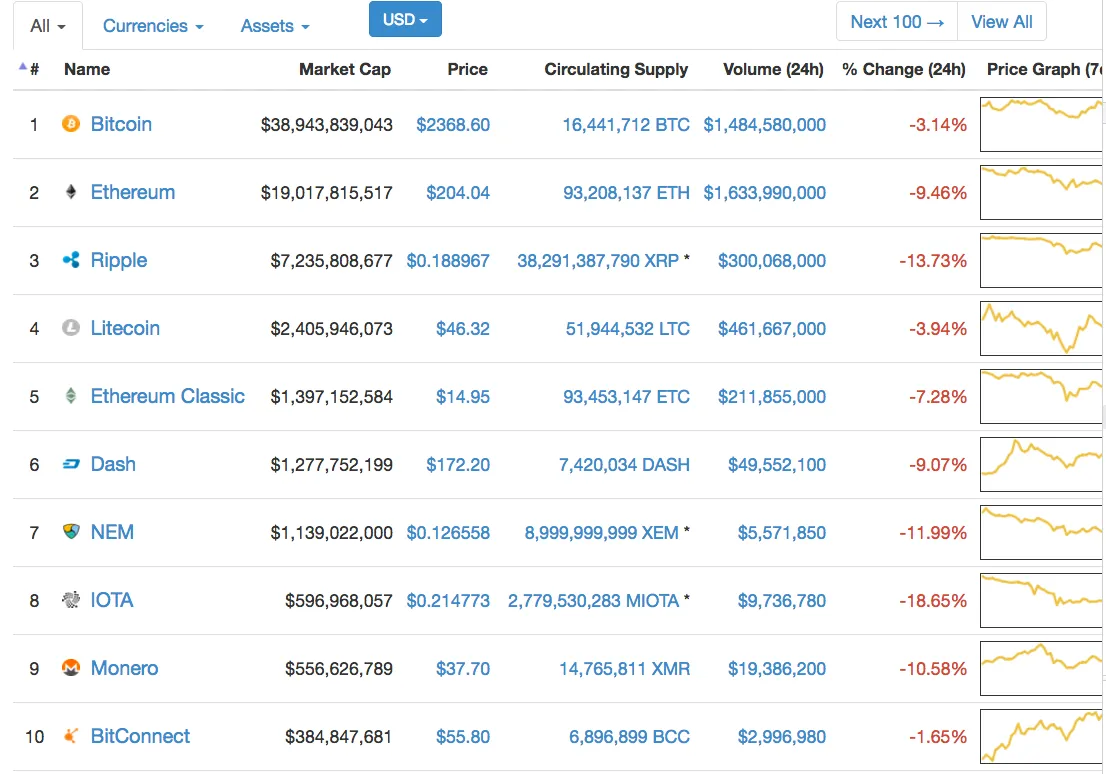This screenshot has height=774, width=1106.
Task: Click the Ethereum diamond logo icon
Action: (71, 192)
